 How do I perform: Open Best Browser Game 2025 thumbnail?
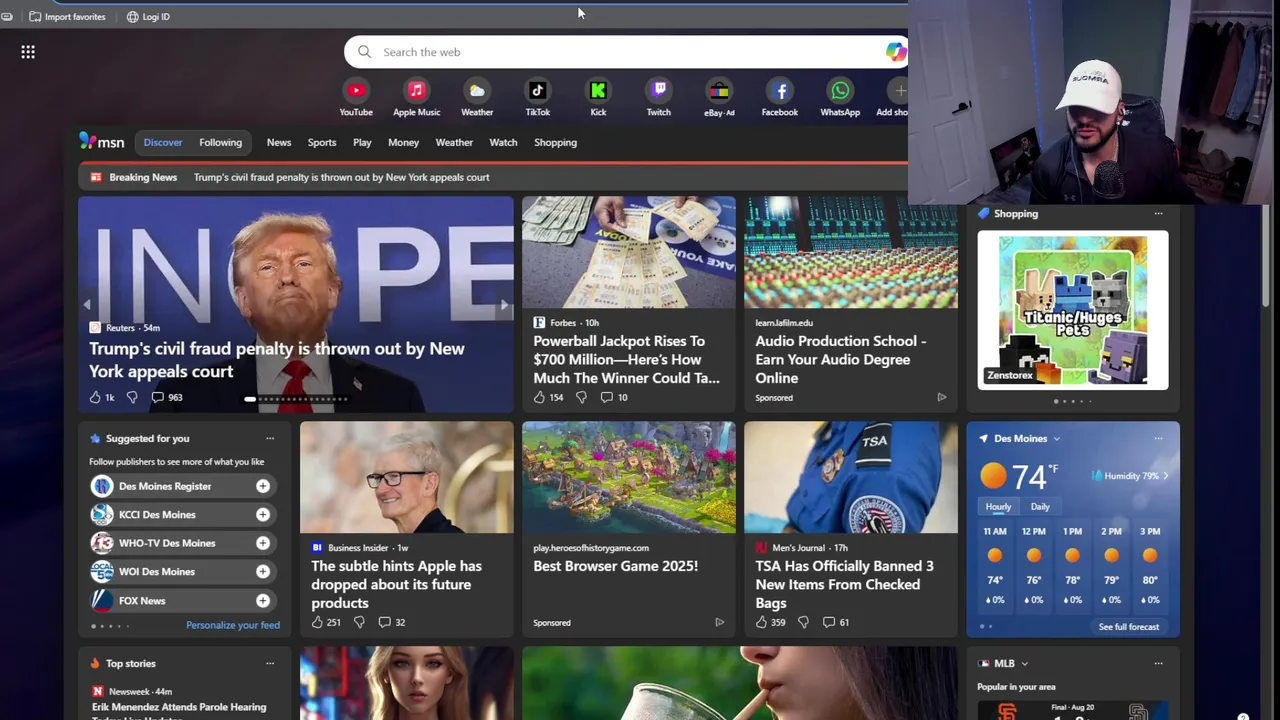[629, 478]
